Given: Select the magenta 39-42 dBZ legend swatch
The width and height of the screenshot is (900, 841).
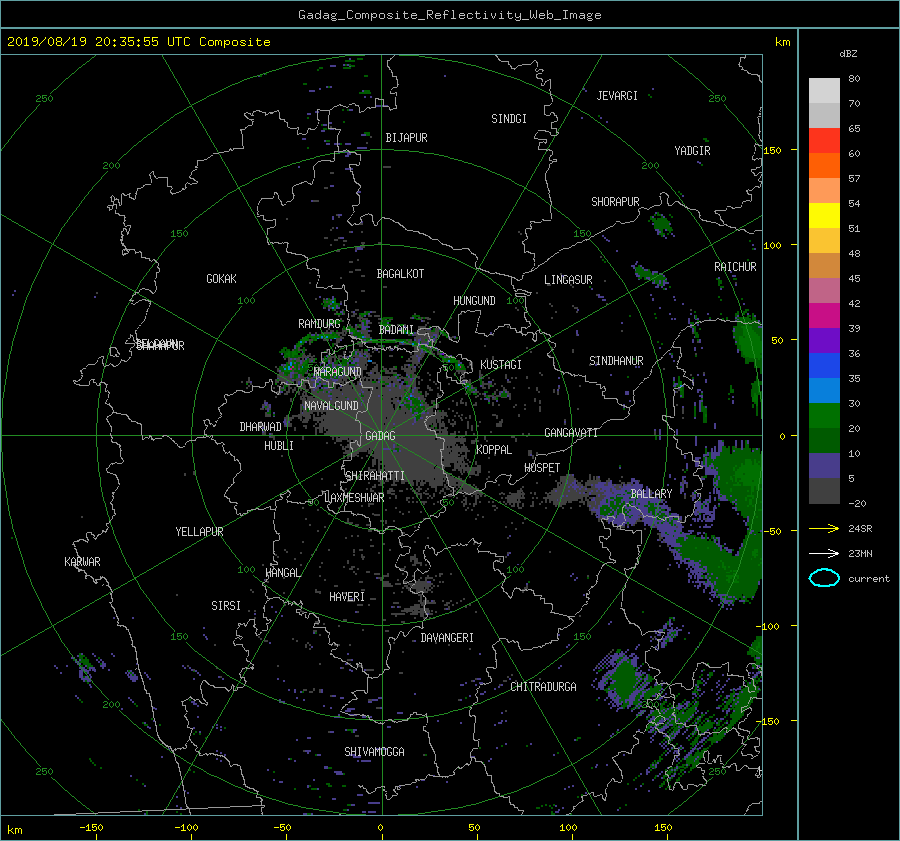Looking at the screenshot, I should pyautogui.click(x=824, y=315).
